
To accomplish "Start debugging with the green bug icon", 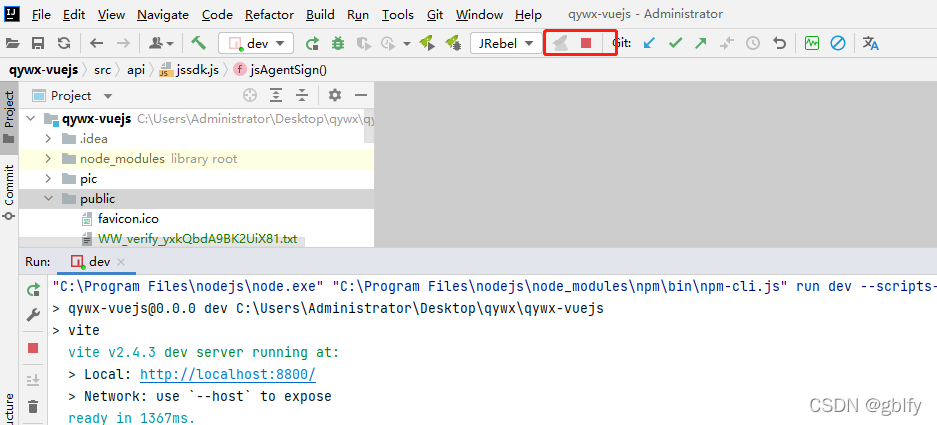I will coord(338,43).
